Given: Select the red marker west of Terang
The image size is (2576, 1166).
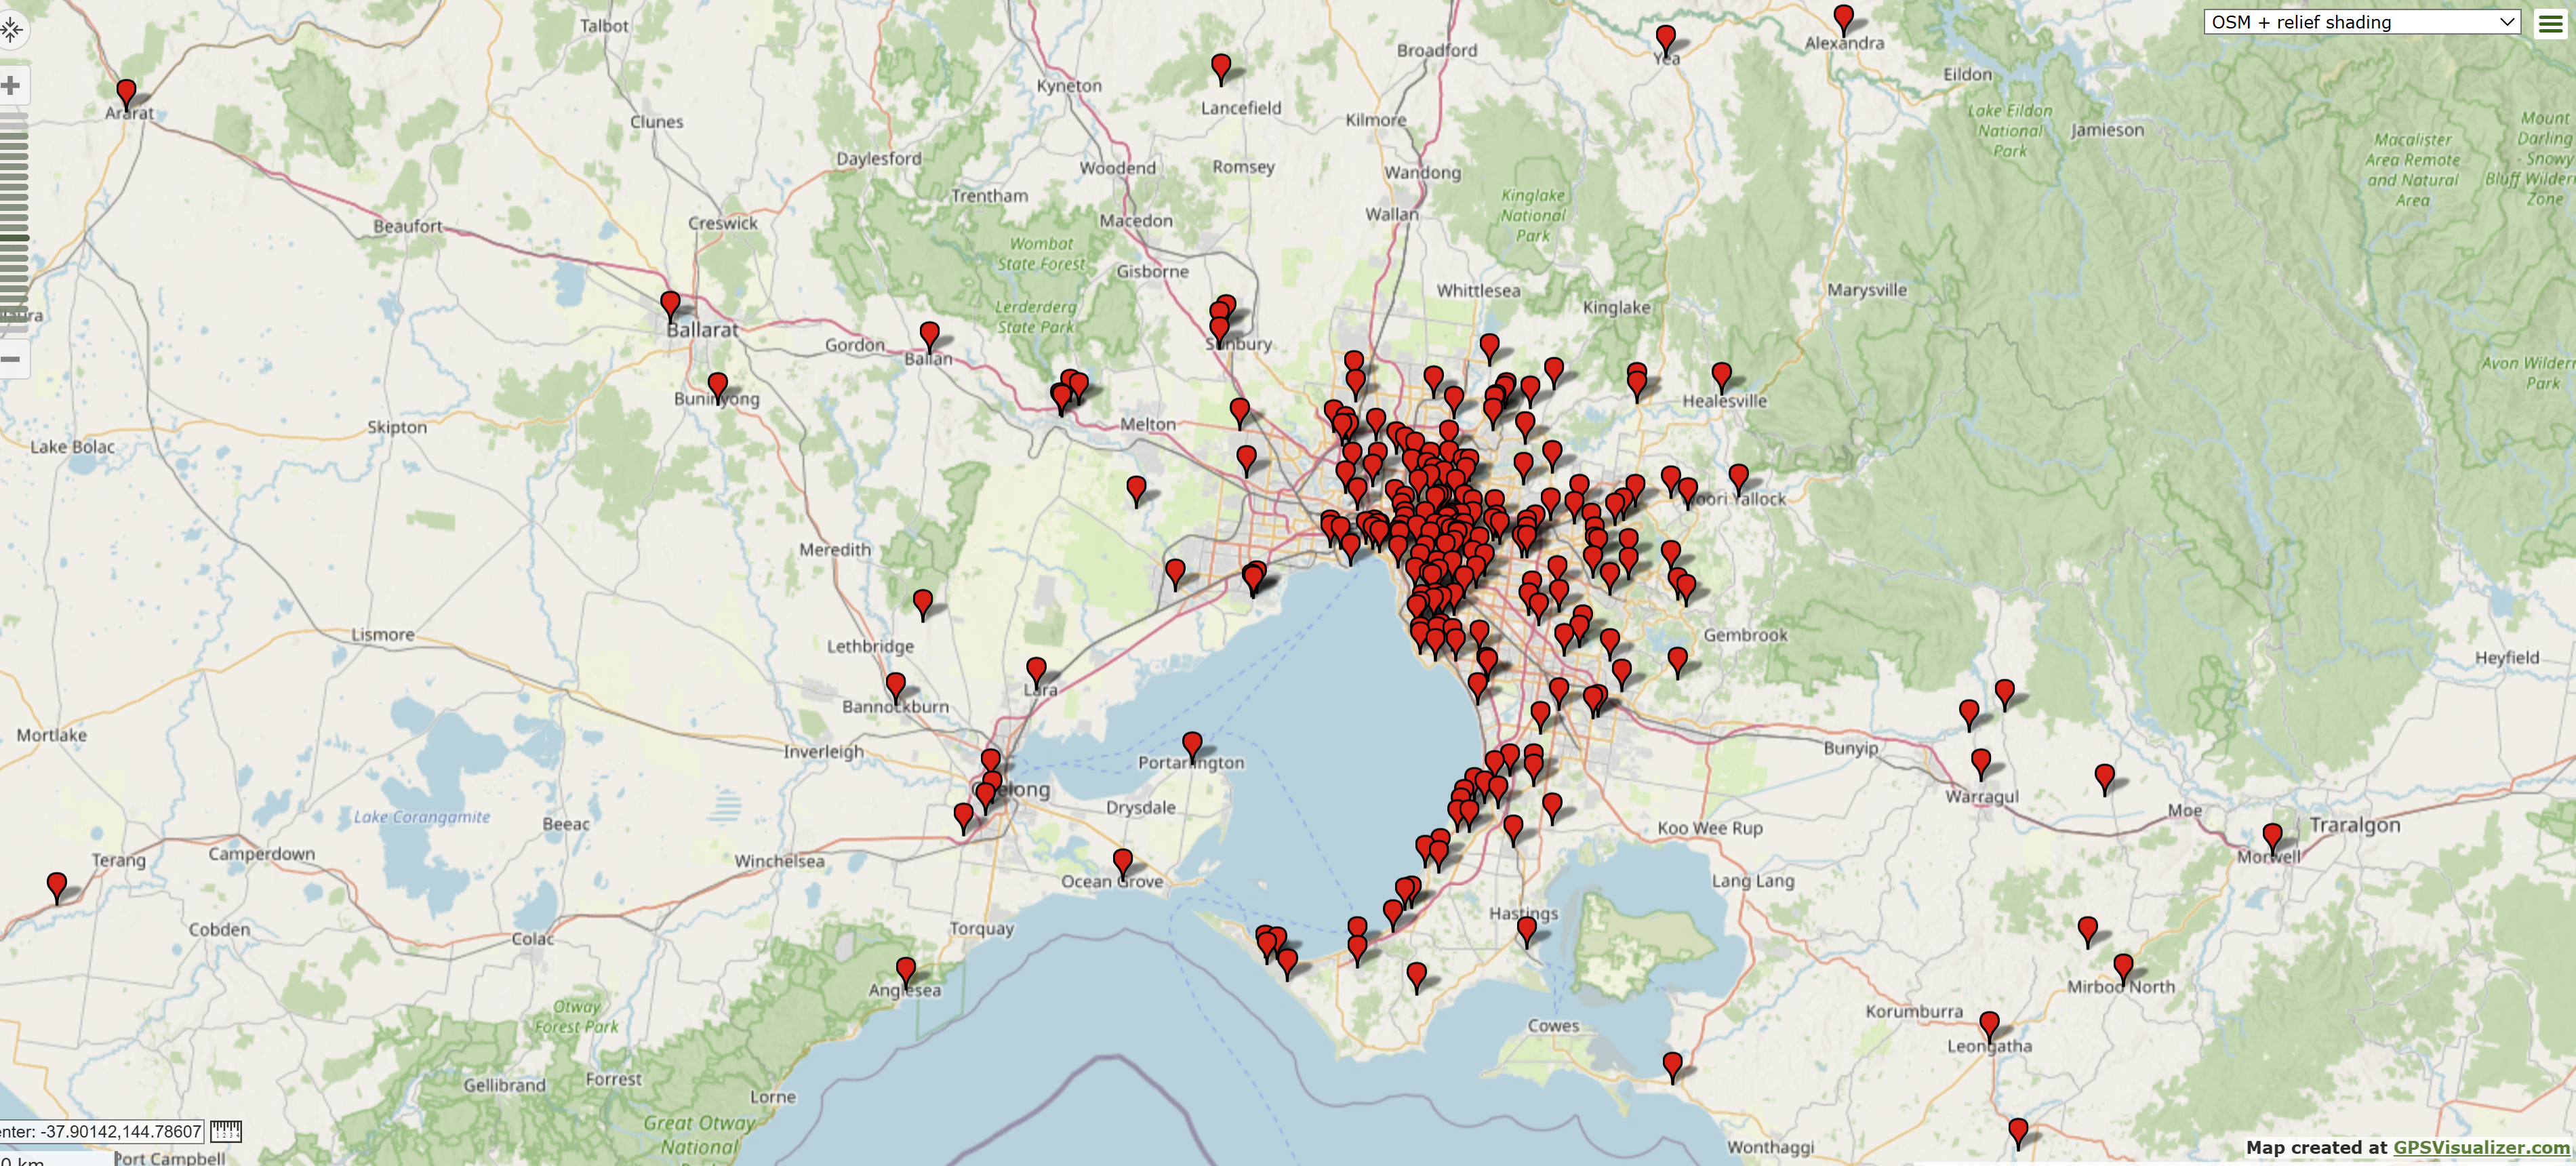Looking at the screenshot, I should pyautogui.click(x=57, y=888).
